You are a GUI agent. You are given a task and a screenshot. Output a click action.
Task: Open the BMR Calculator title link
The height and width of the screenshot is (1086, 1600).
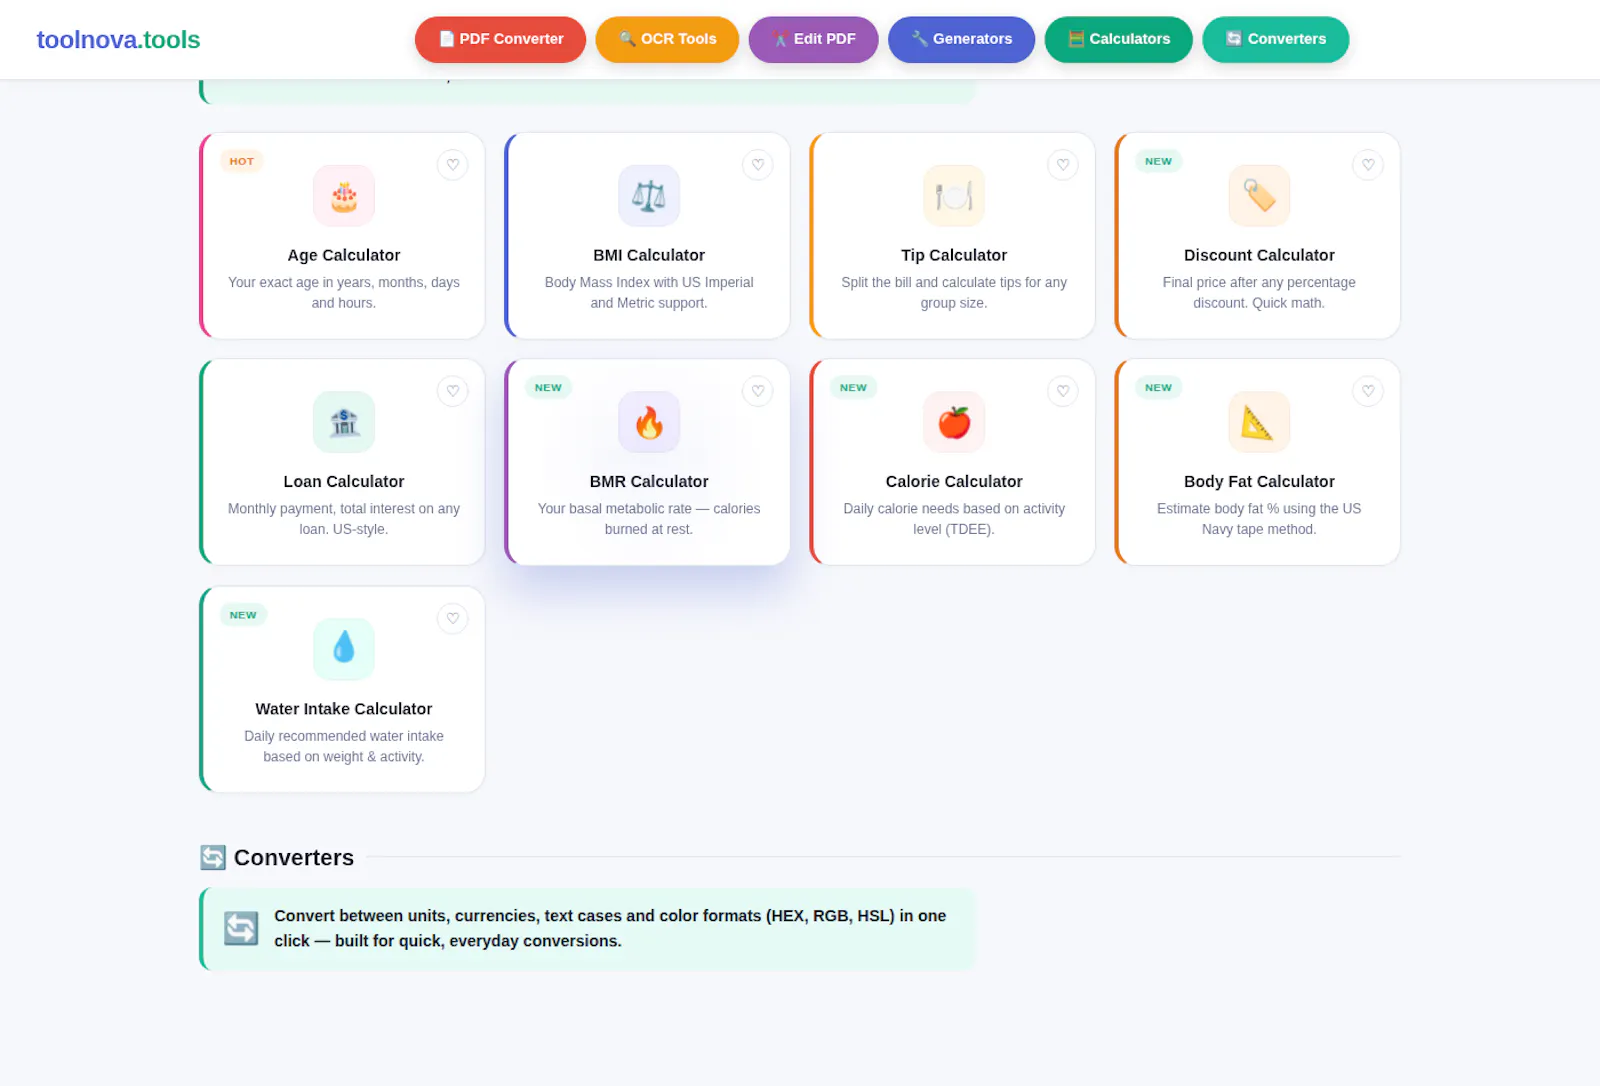(x=649, y=481)
